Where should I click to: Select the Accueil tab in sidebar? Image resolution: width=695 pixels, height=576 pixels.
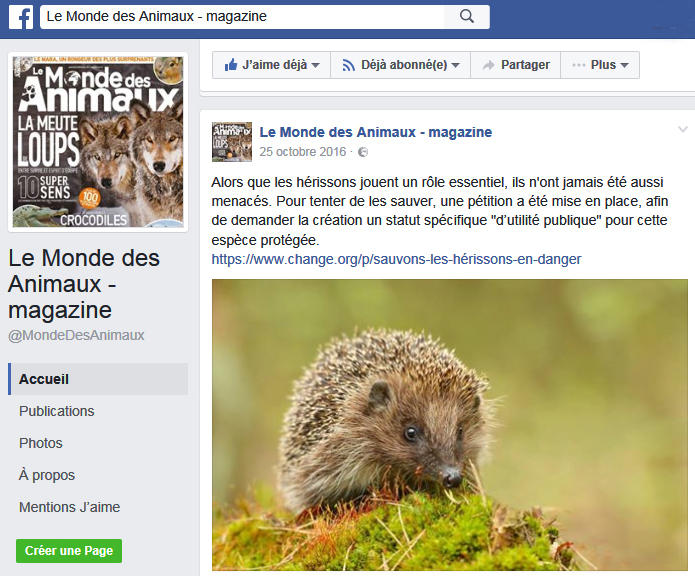pos(98,379)
